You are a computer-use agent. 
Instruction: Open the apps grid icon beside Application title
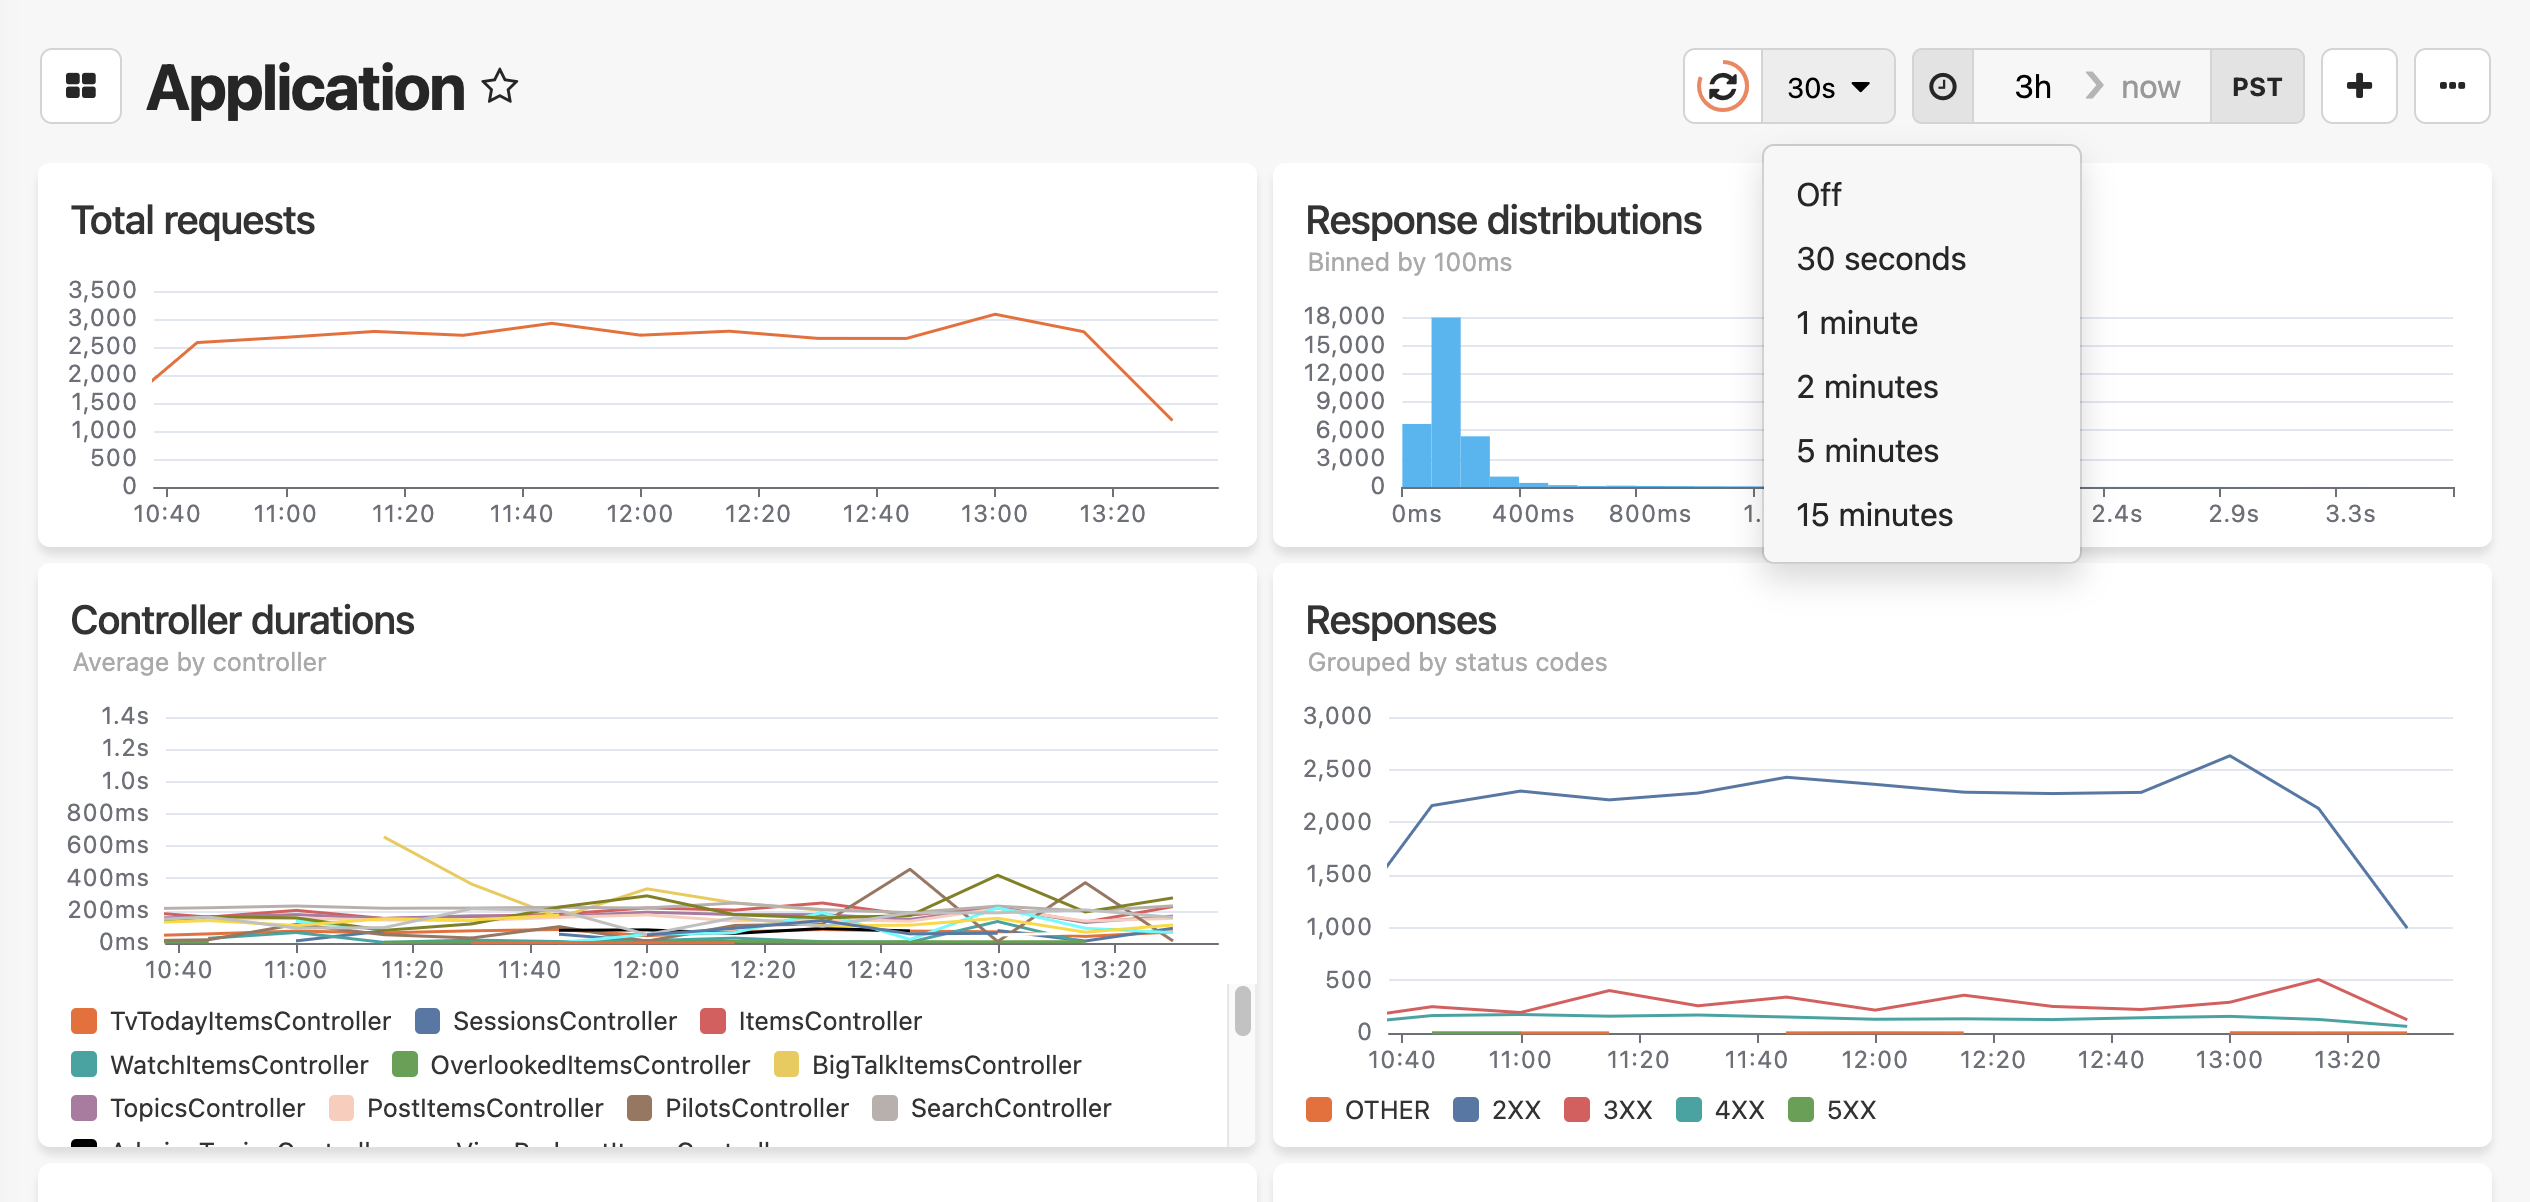[81, 86]
